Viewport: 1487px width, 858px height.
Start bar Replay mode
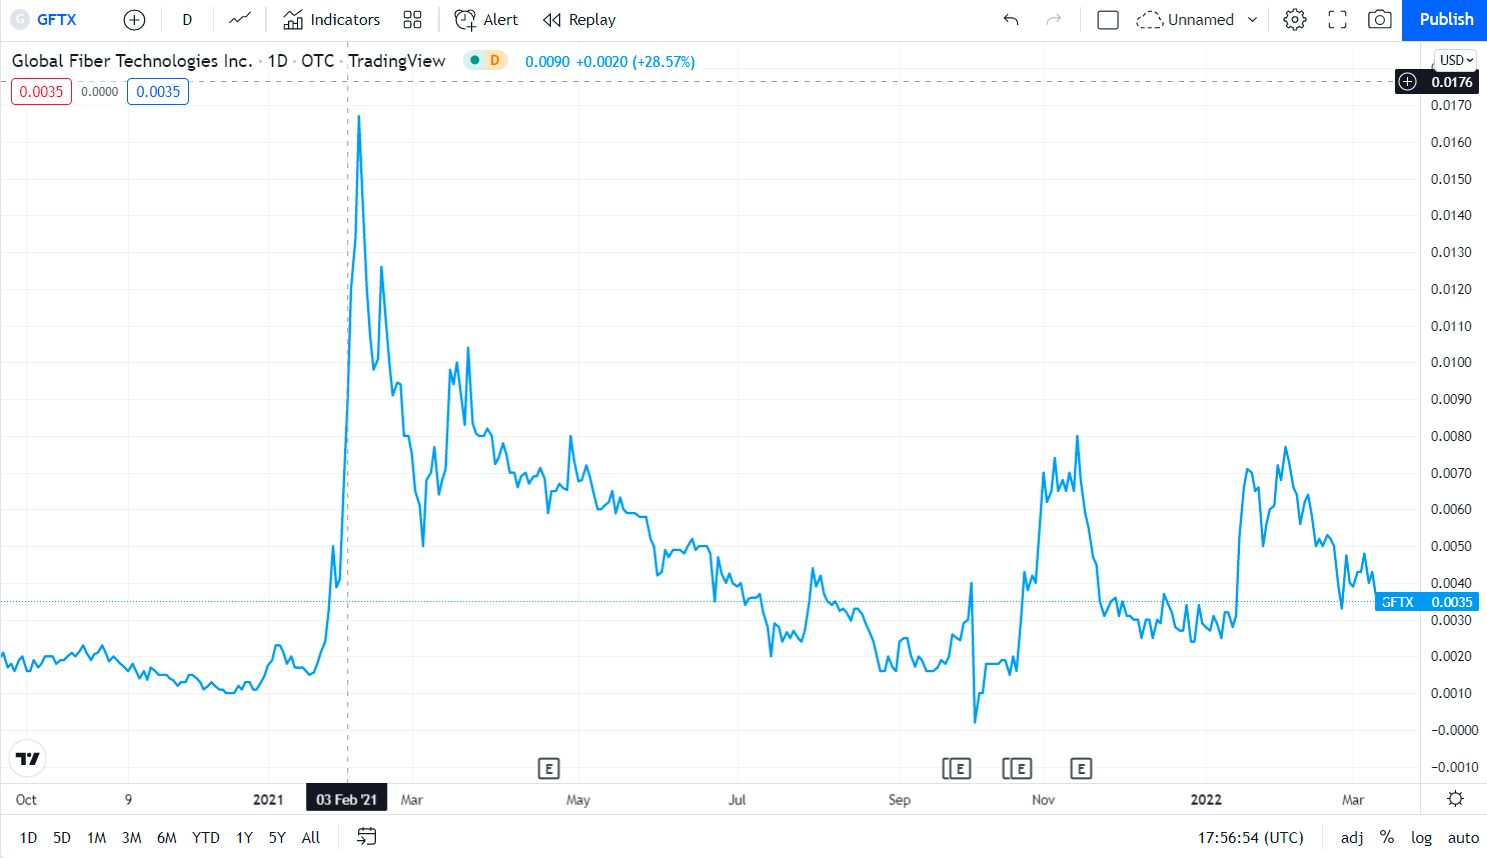click(579, 20)
